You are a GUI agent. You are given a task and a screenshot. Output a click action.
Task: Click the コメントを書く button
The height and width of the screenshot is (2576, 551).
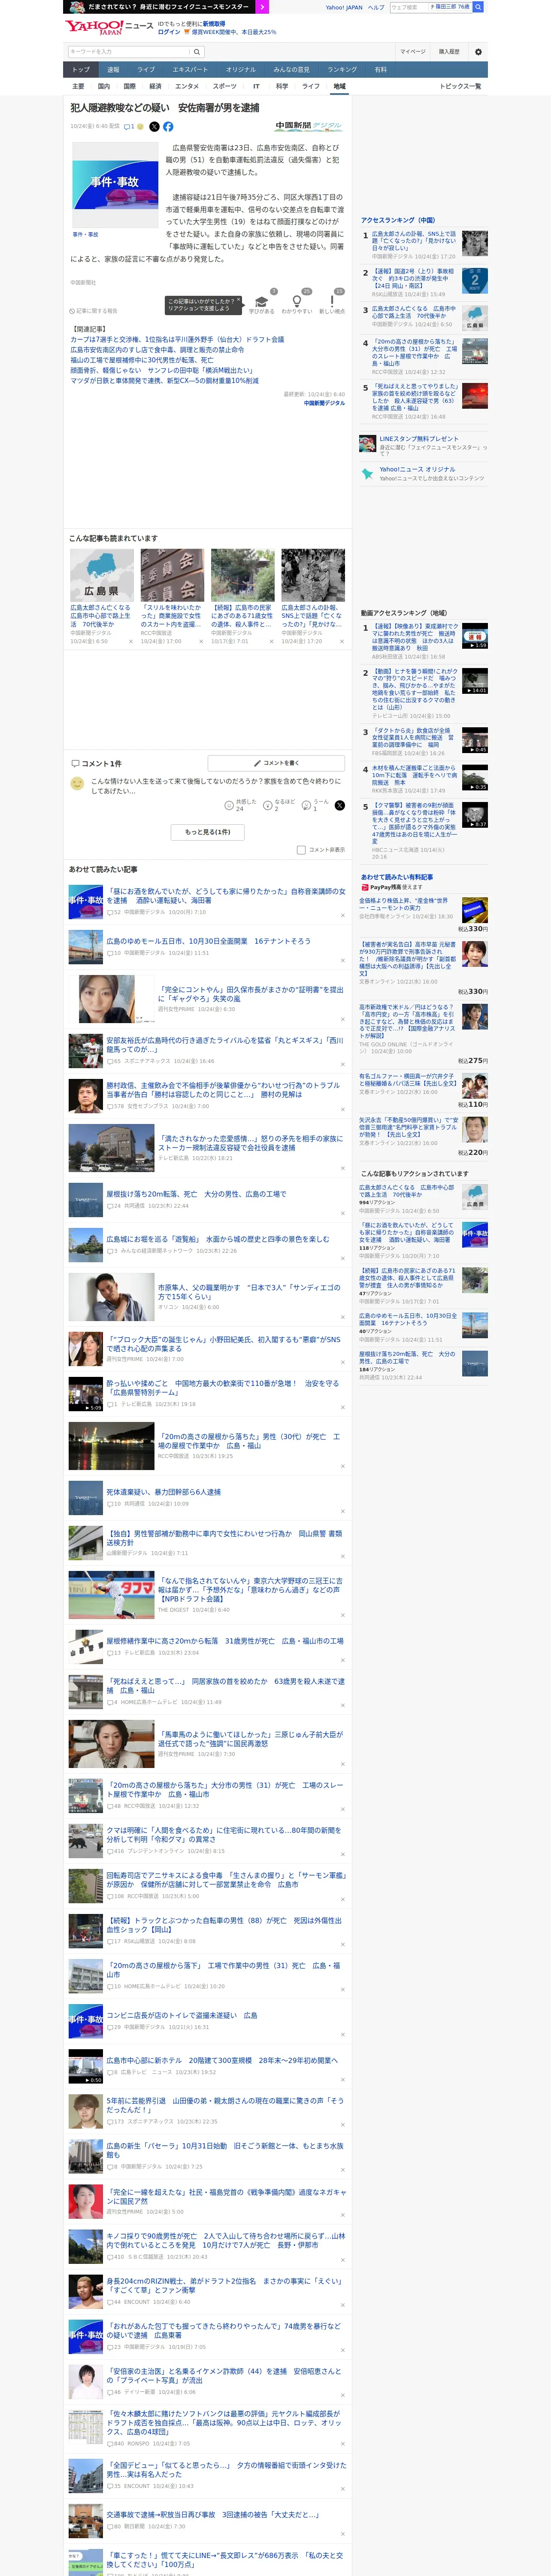(276, 763)
